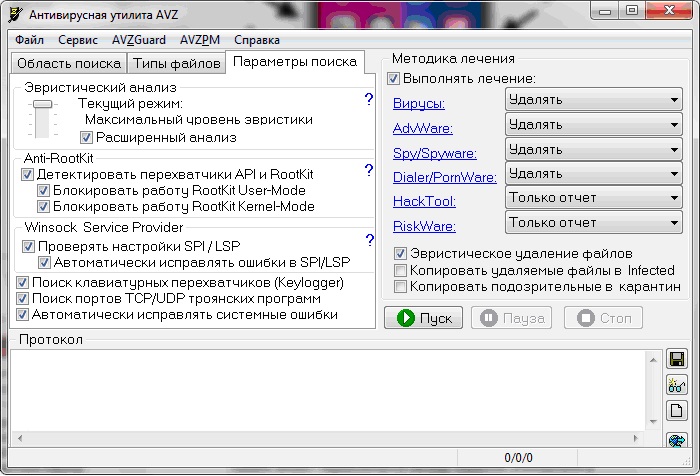Viewport: 700px width, 476px height.
Task: Click the save protocol floppy disk icon
Action: pyautogui.click(x=676, y=359)
